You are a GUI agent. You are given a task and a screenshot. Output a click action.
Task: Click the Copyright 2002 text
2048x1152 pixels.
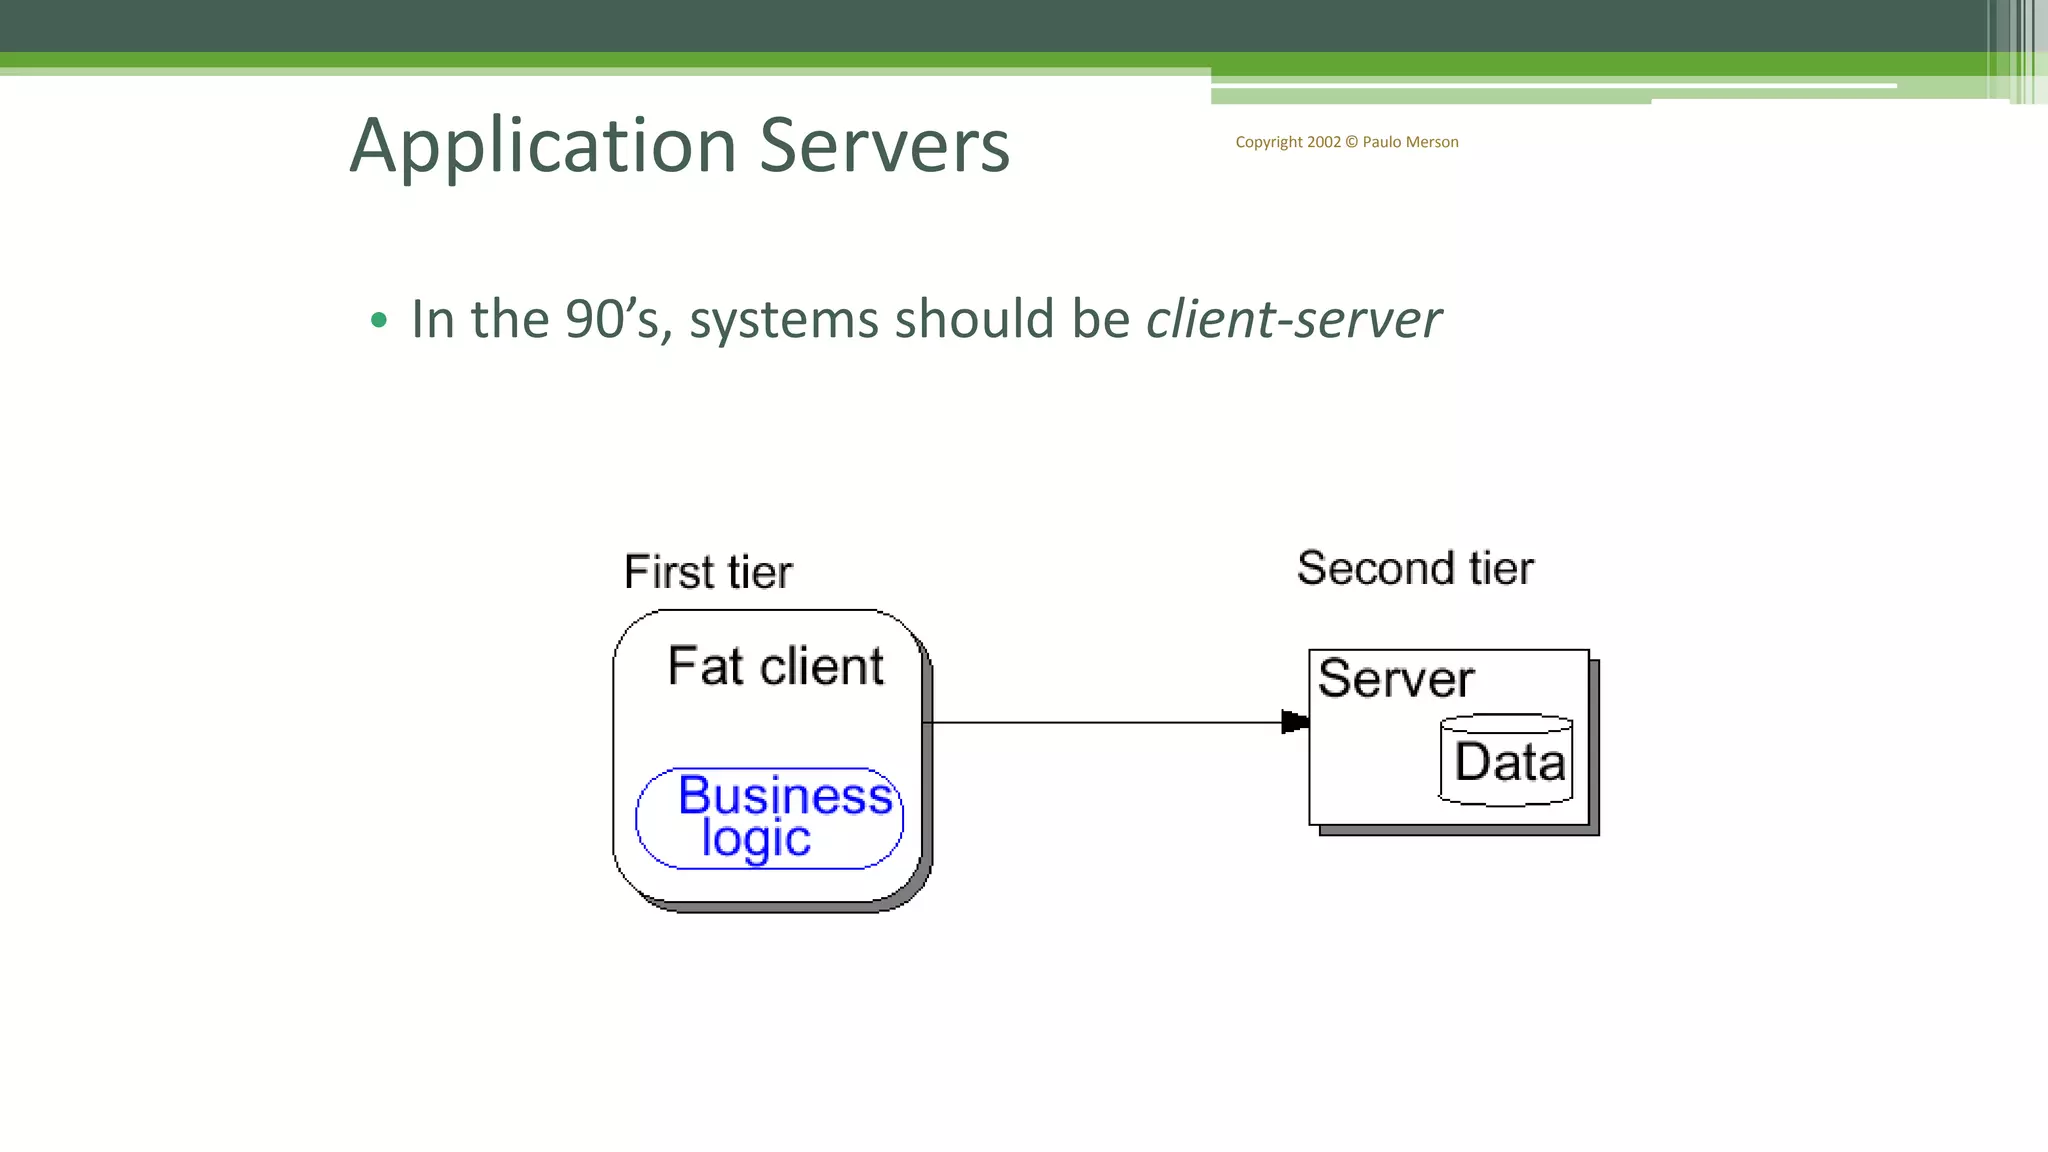pos(1288,142)
